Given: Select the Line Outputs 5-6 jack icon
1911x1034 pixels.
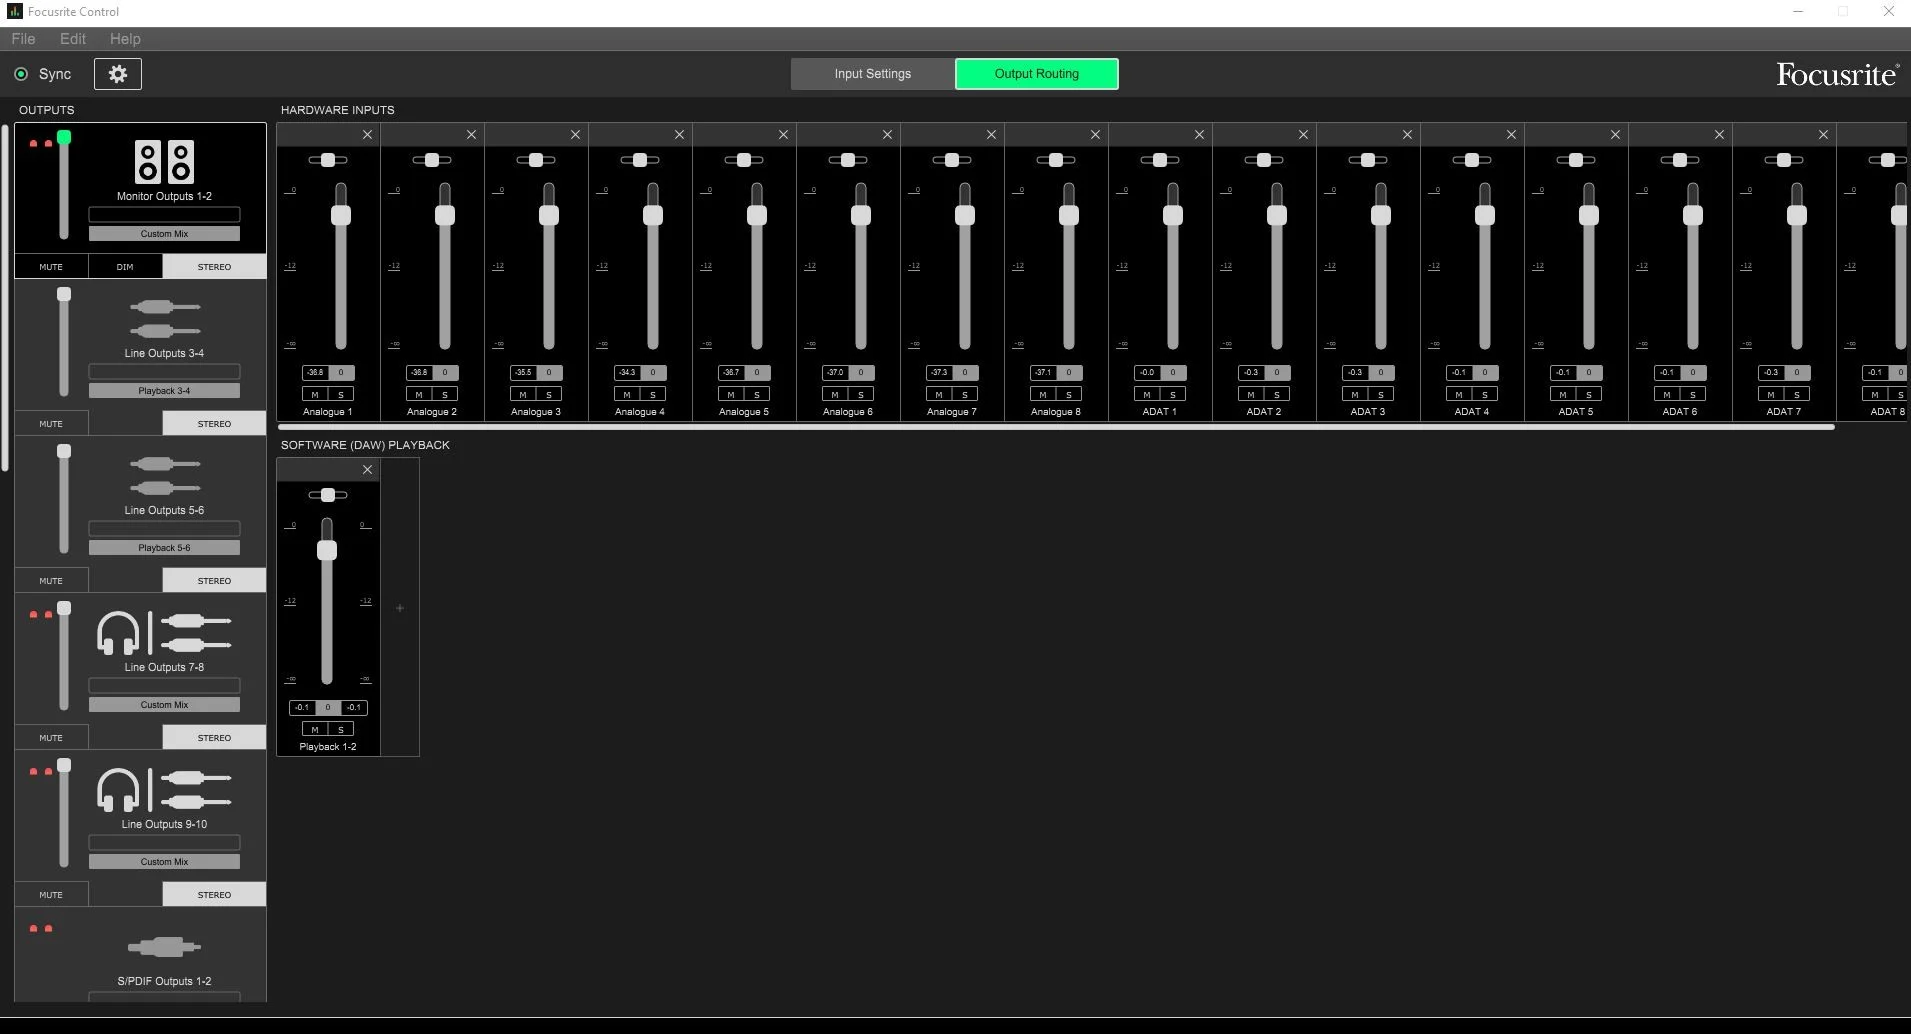Looking at the screenshot, I should tap(165, 475).
